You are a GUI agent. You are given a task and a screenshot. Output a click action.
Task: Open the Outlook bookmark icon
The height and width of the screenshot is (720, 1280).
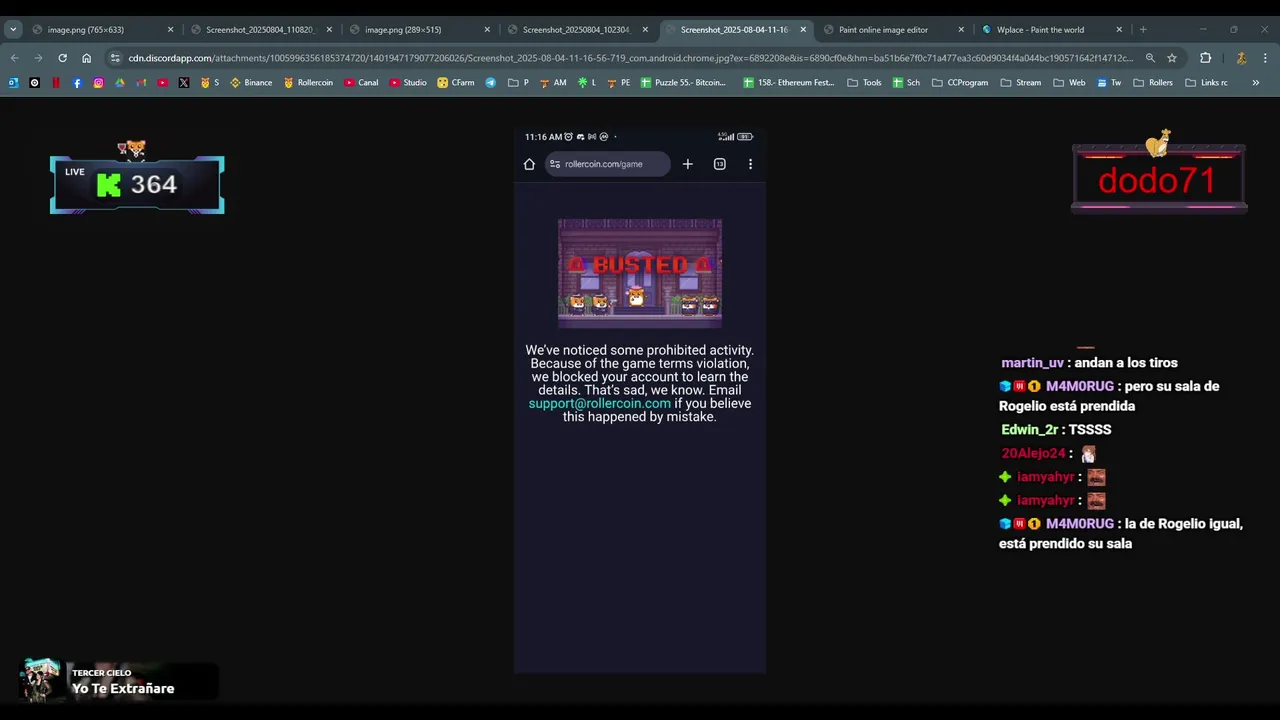(x=13, y=83)
